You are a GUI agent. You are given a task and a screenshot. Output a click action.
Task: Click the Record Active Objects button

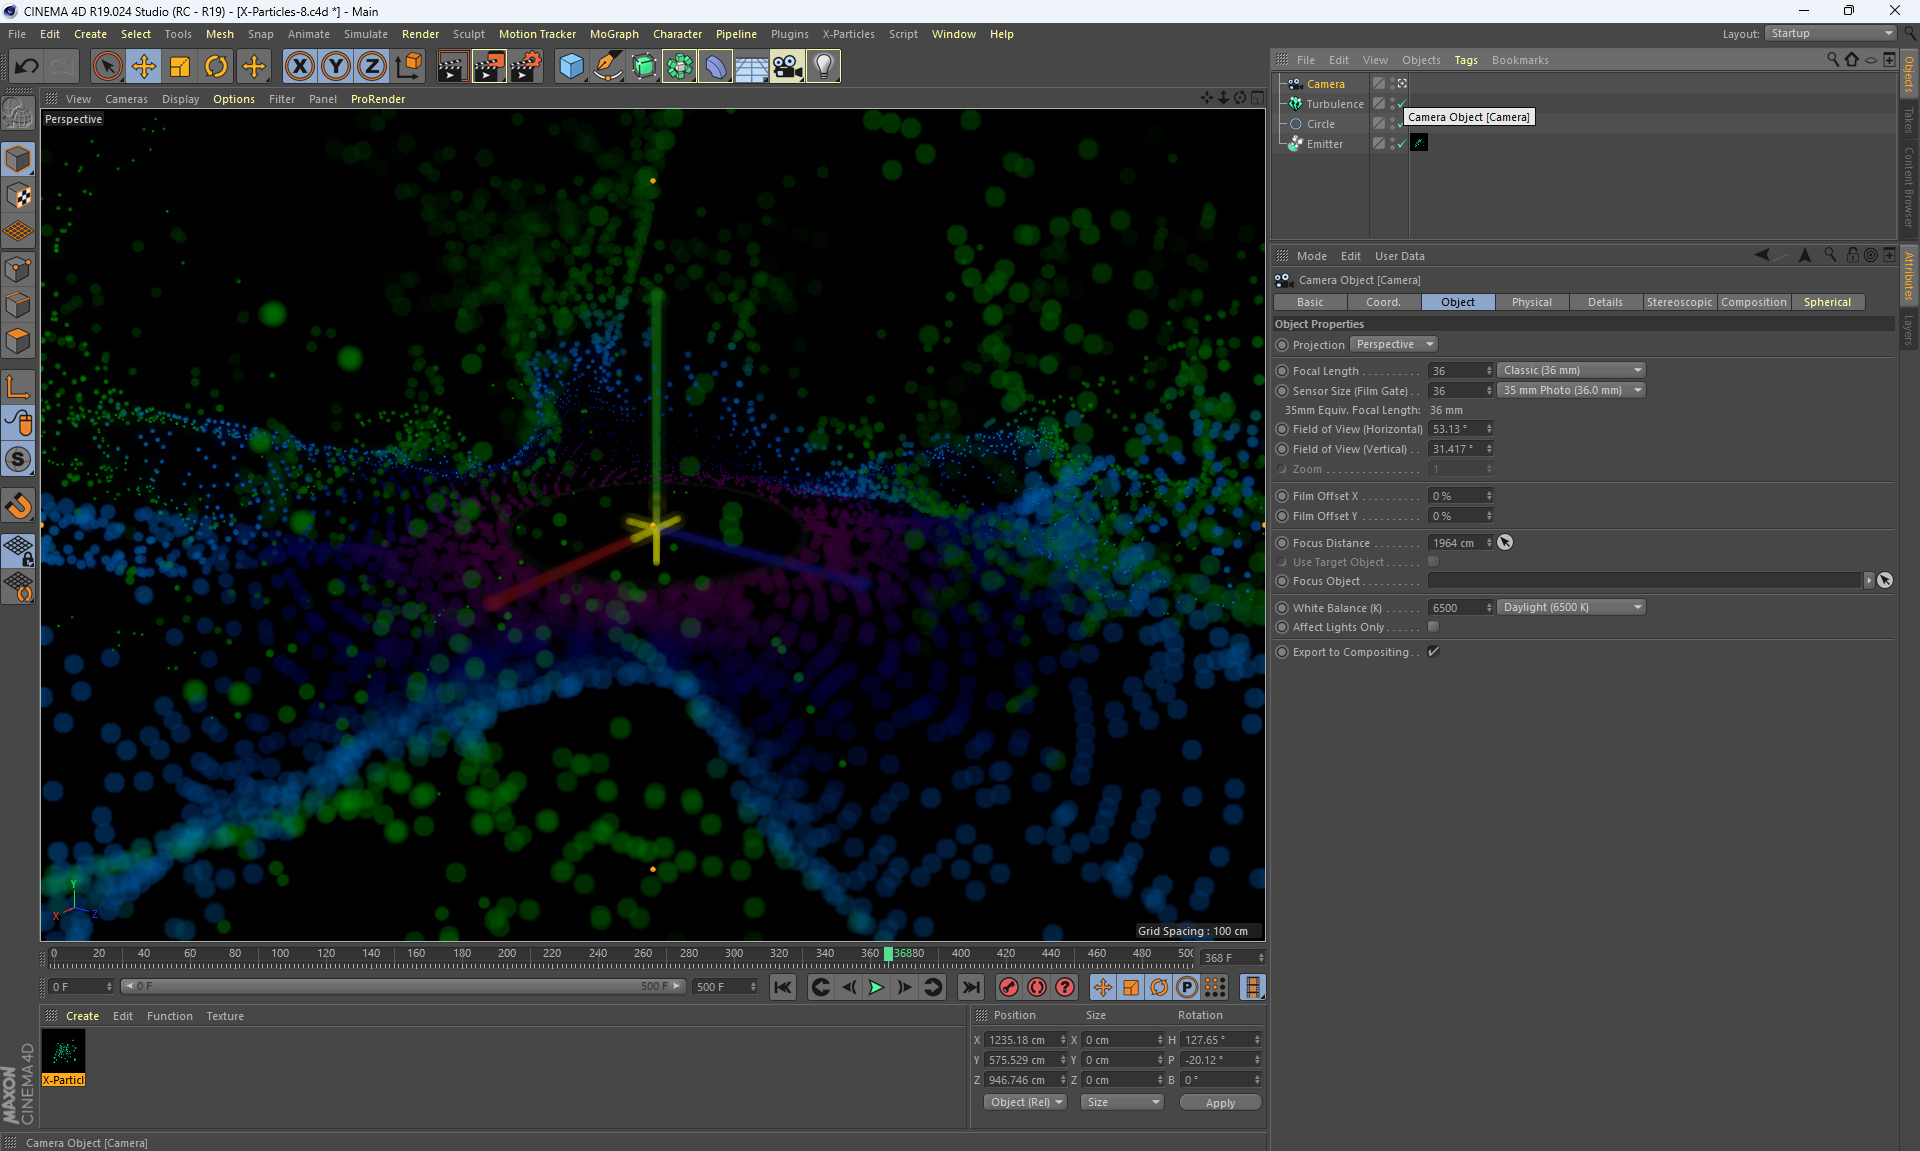coord(1008,987)
